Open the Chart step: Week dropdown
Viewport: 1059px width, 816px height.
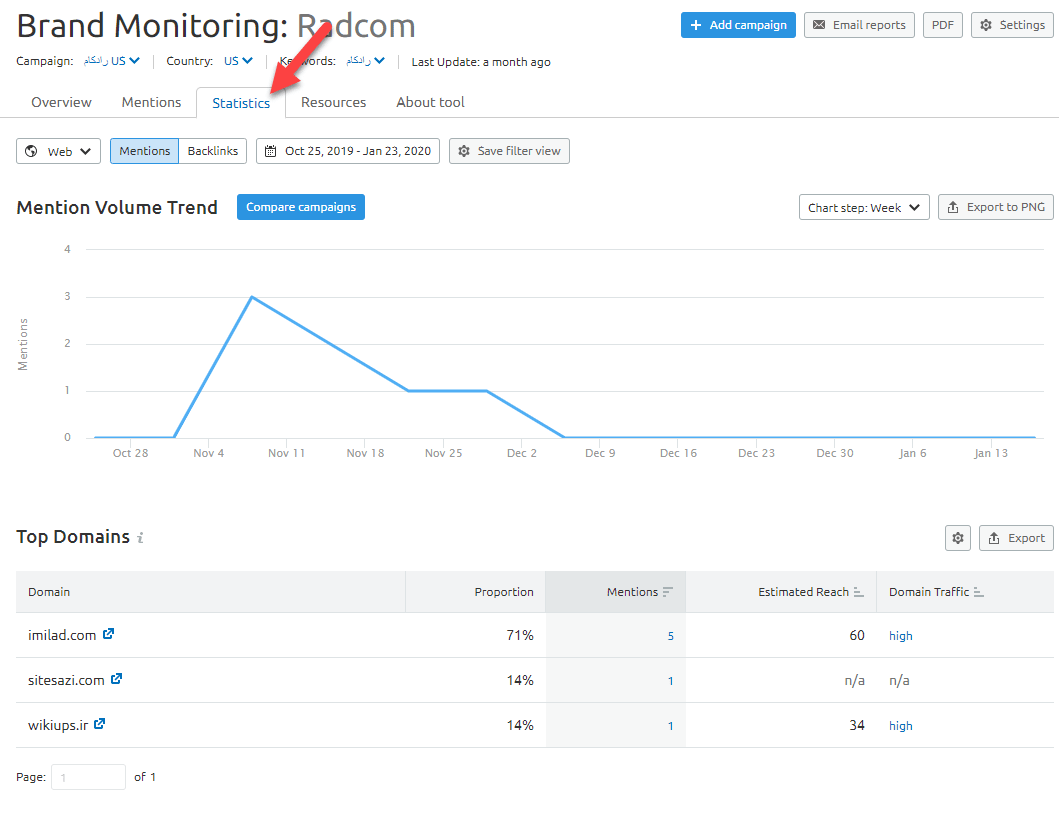tap(864, 207)
